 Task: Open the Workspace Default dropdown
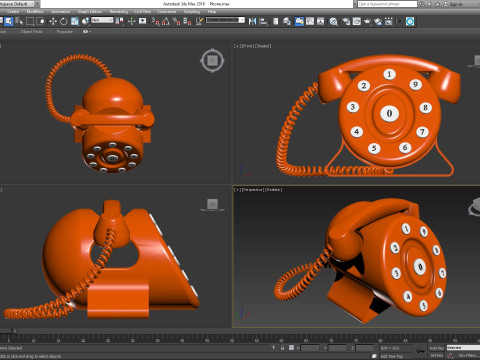[18, 4]
